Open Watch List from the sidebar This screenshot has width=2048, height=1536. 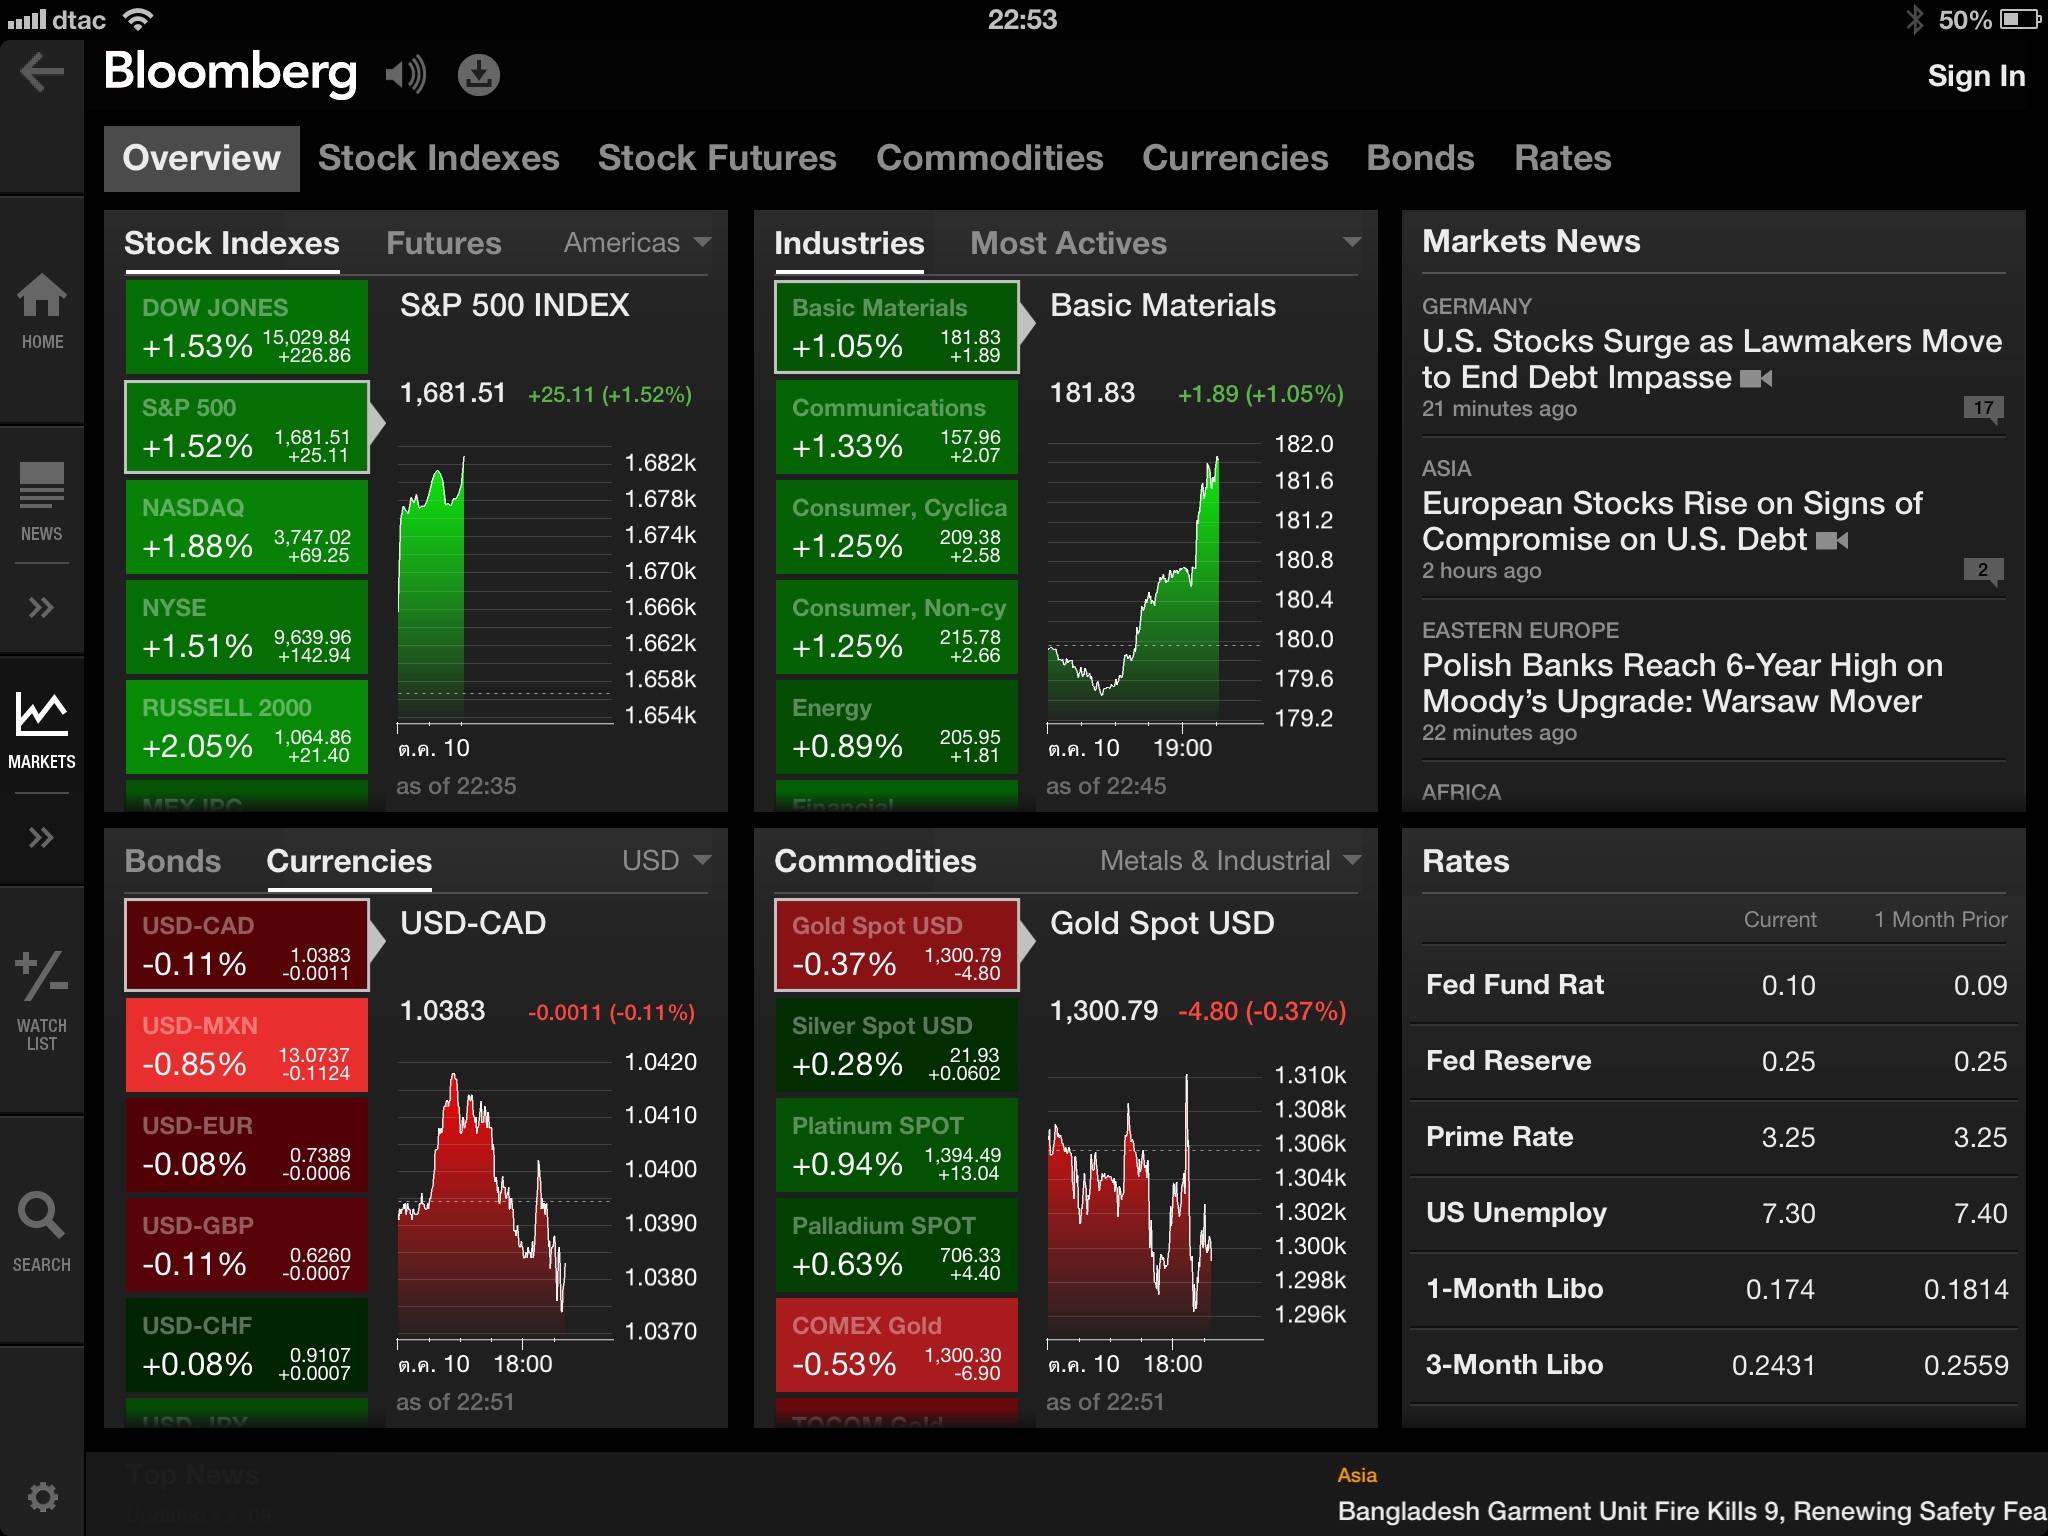[42, 1000]
